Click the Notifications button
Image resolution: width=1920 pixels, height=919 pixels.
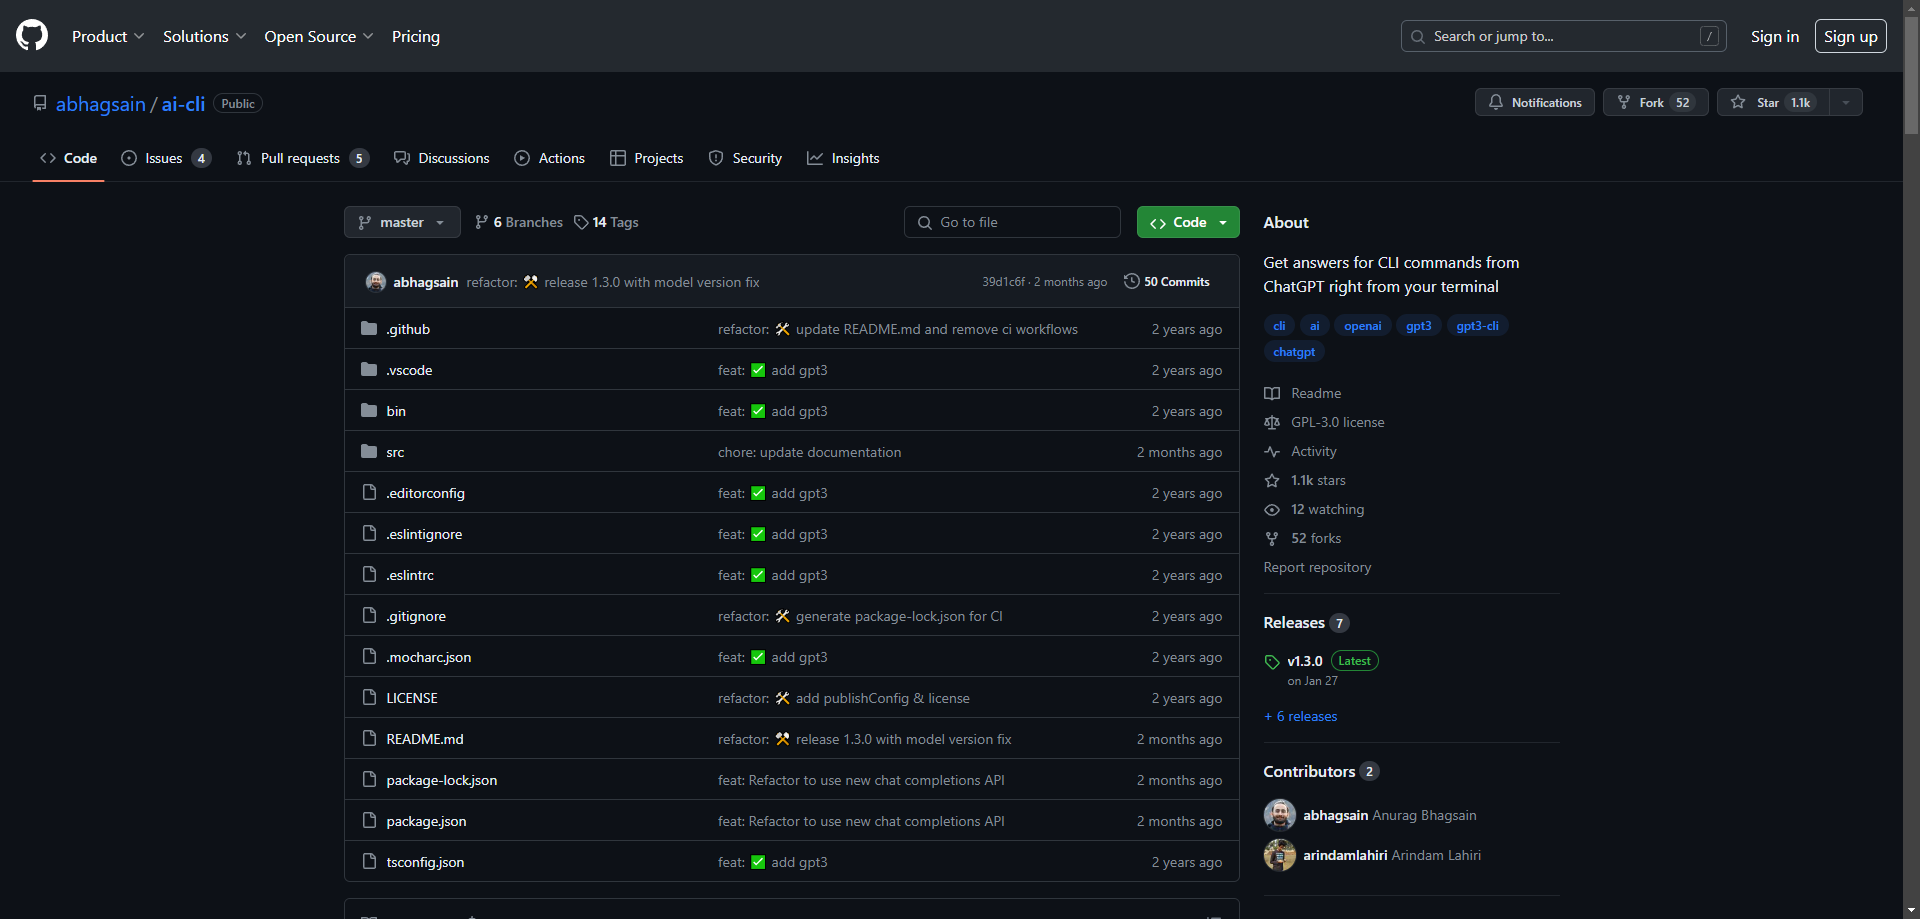1535,102
